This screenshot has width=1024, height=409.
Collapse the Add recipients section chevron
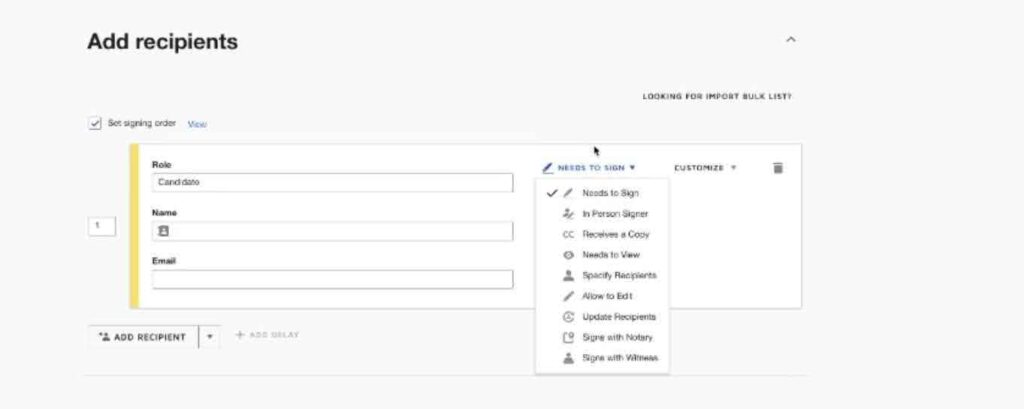(790, 40)
